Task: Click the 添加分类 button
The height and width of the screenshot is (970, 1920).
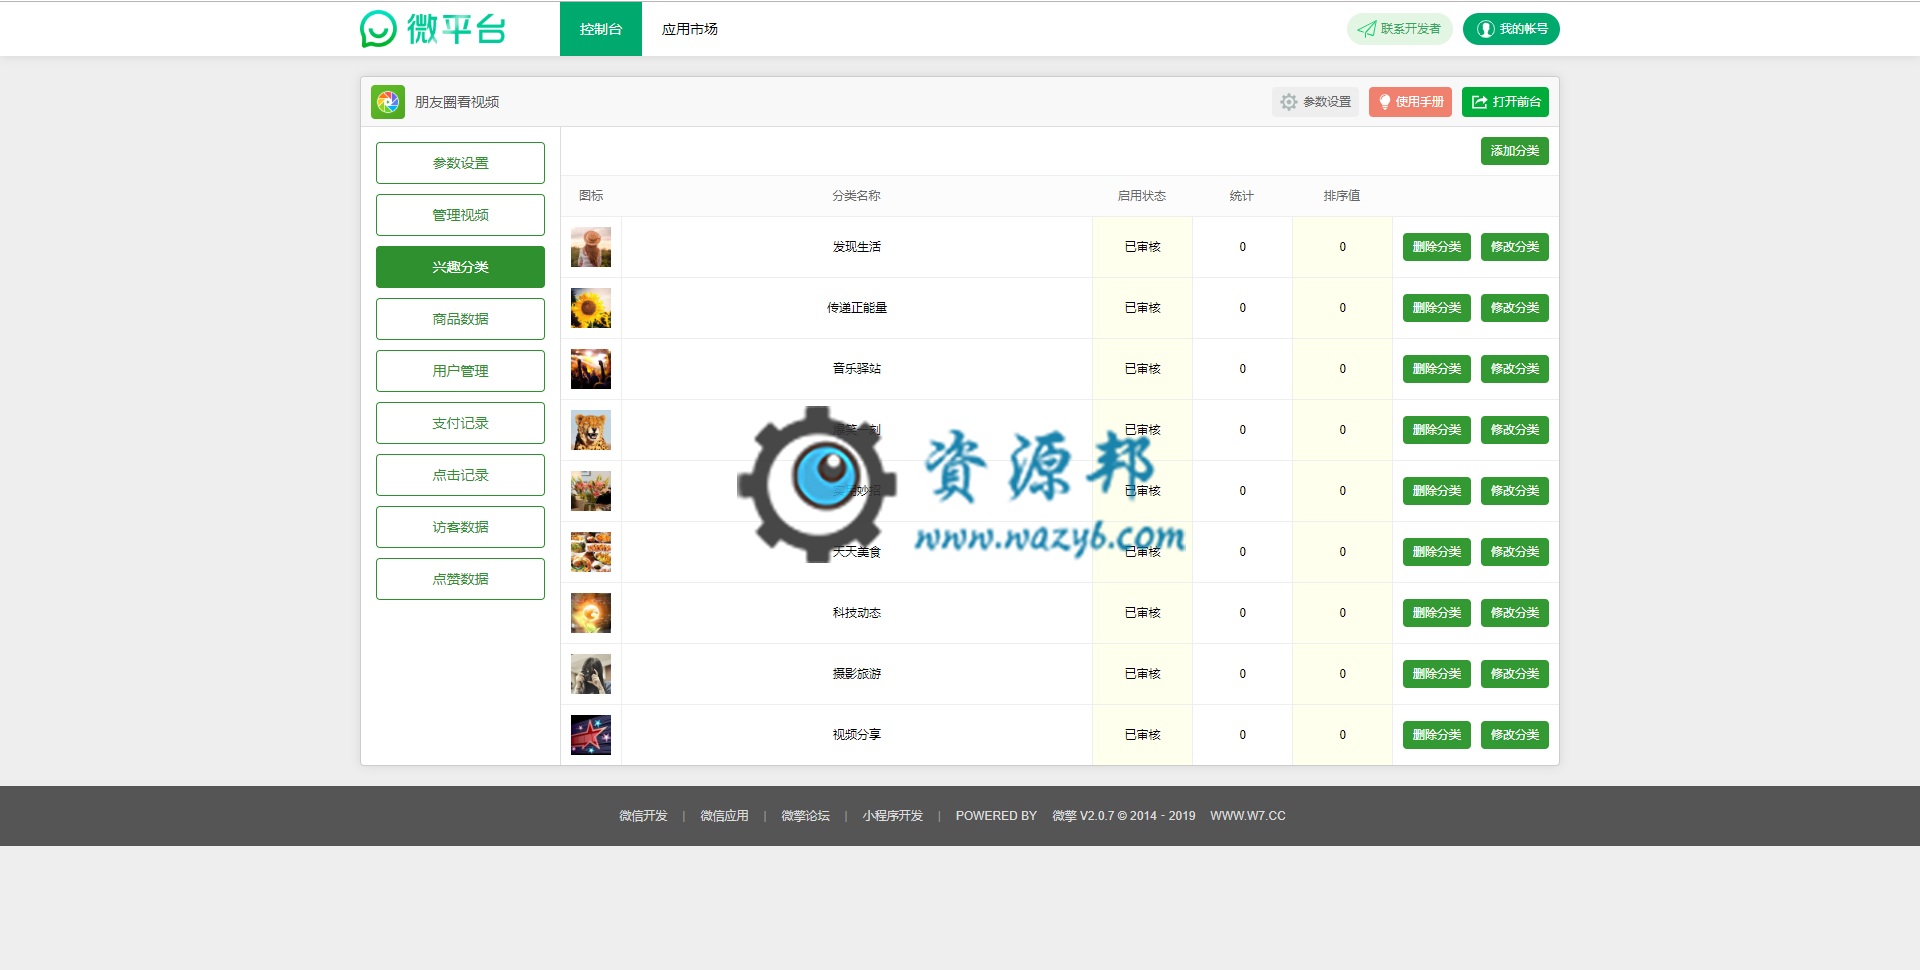Action: click(1515, 151)
